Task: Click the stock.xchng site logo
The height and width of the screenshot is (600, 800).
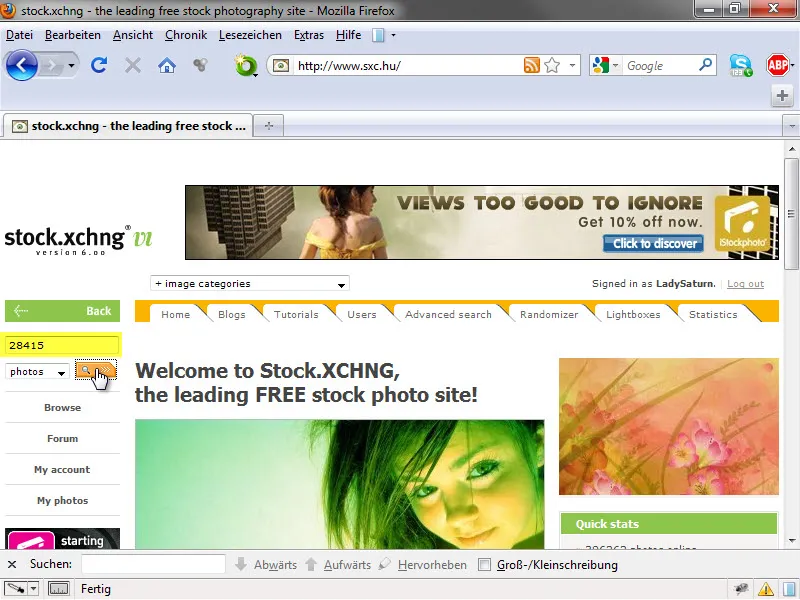Action: point(79,240)
